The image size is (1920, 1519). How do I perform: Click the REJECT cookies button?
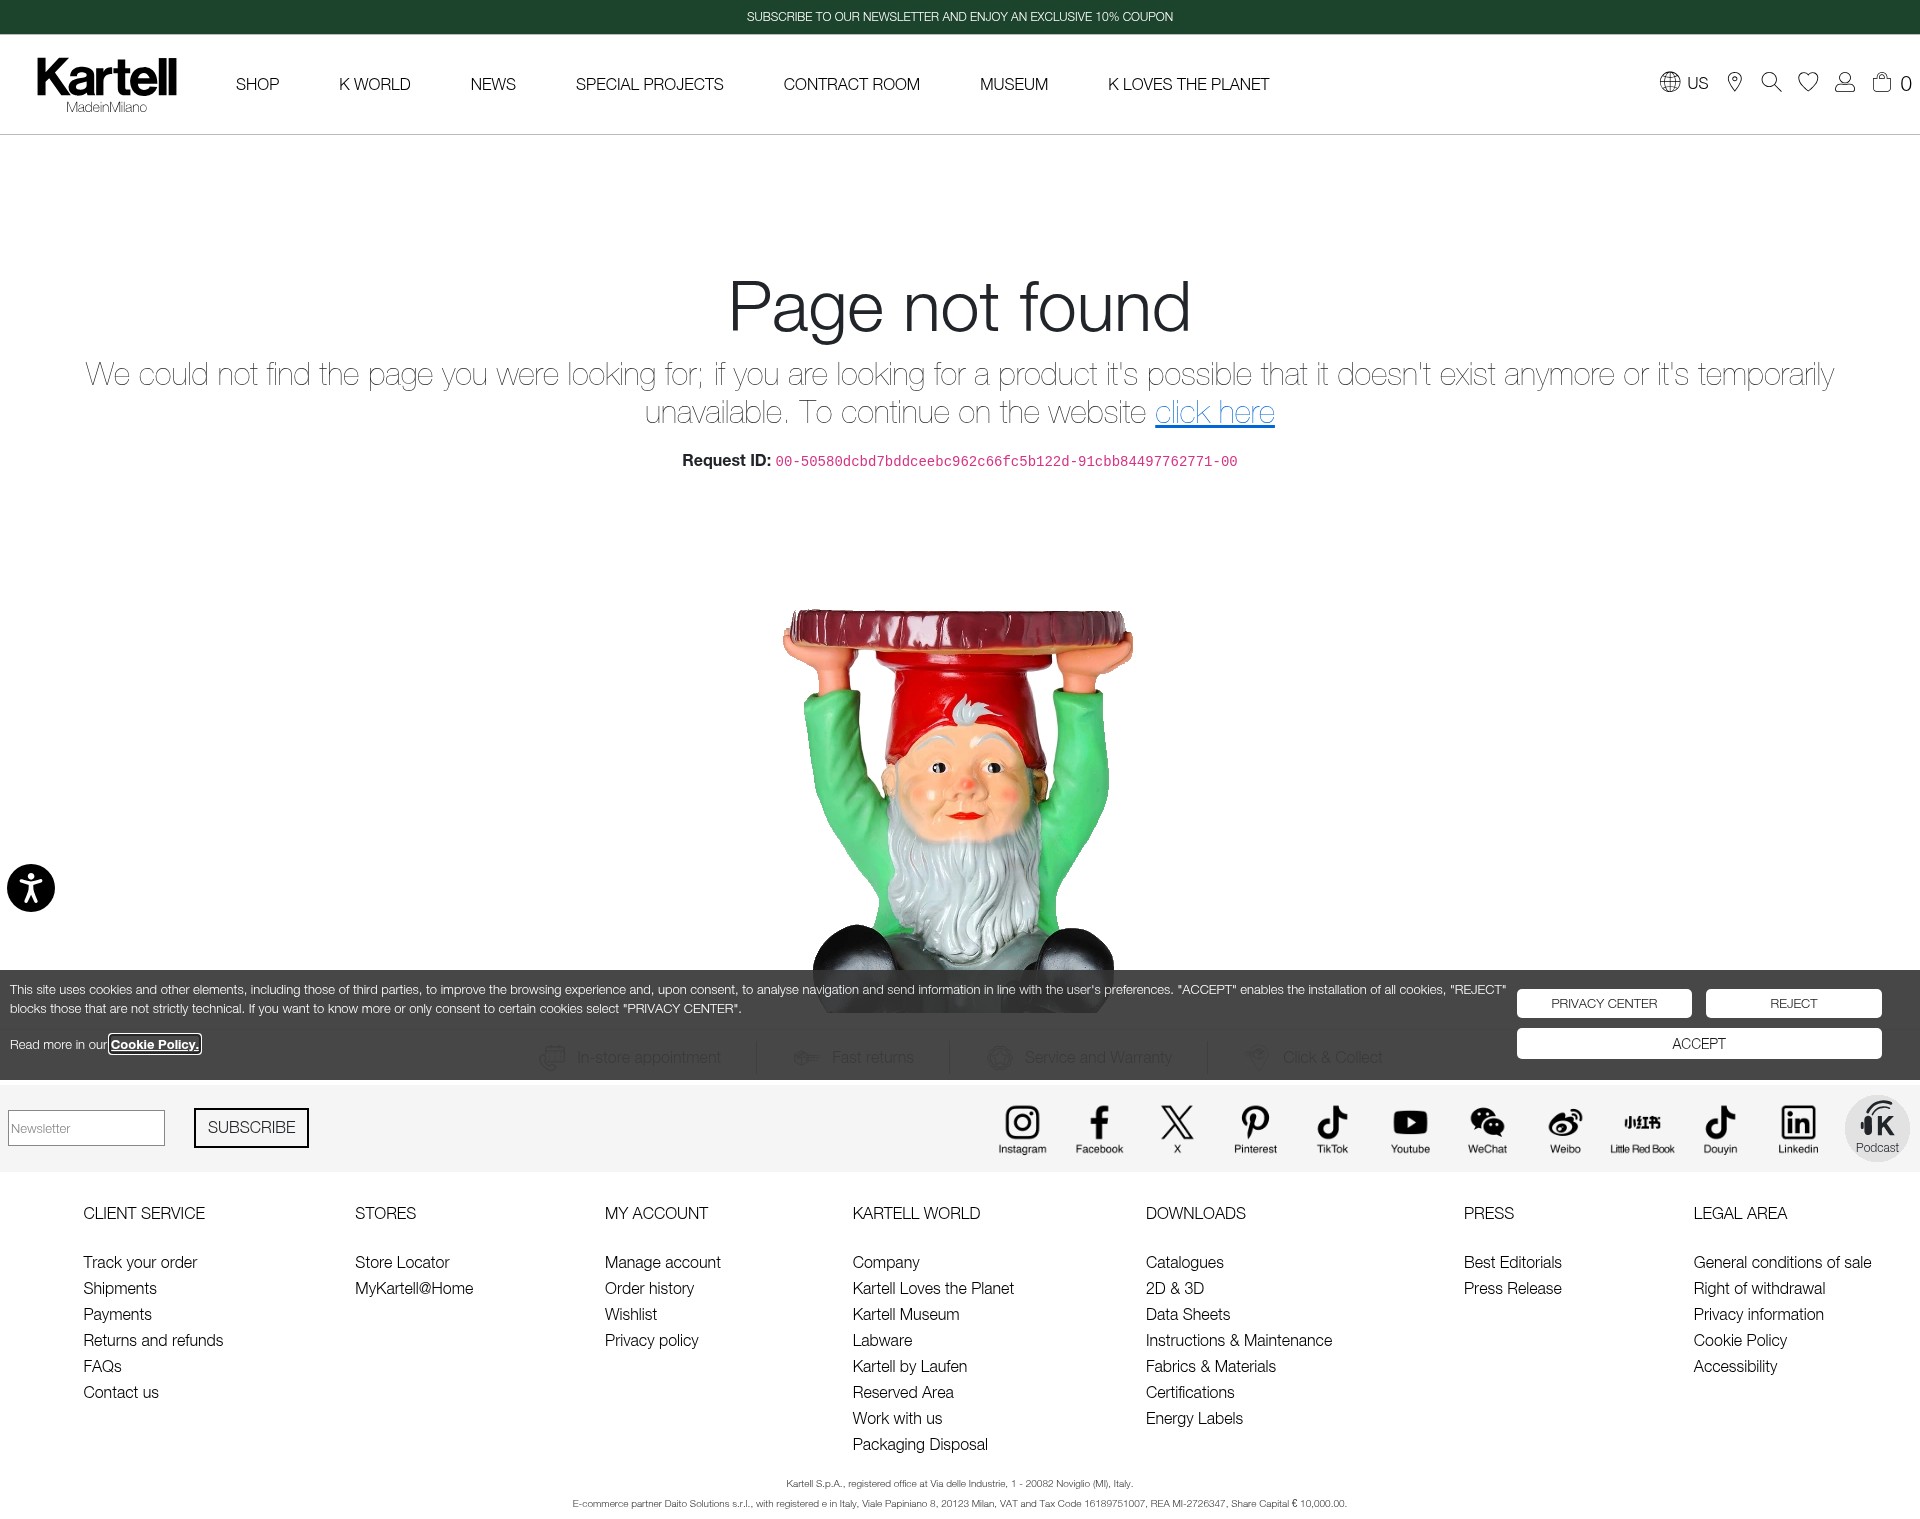(x=1793, y=1003)
